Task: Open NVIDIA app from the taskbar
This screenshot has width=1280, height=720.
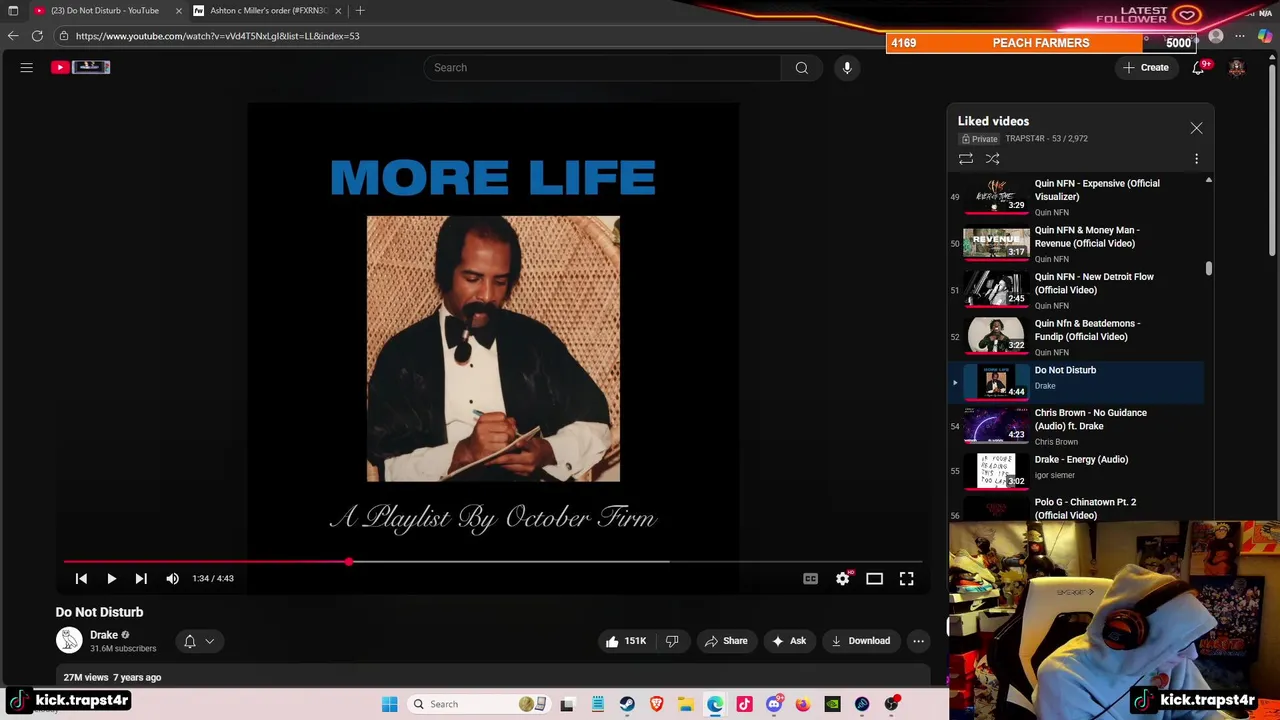Action: 832,704
